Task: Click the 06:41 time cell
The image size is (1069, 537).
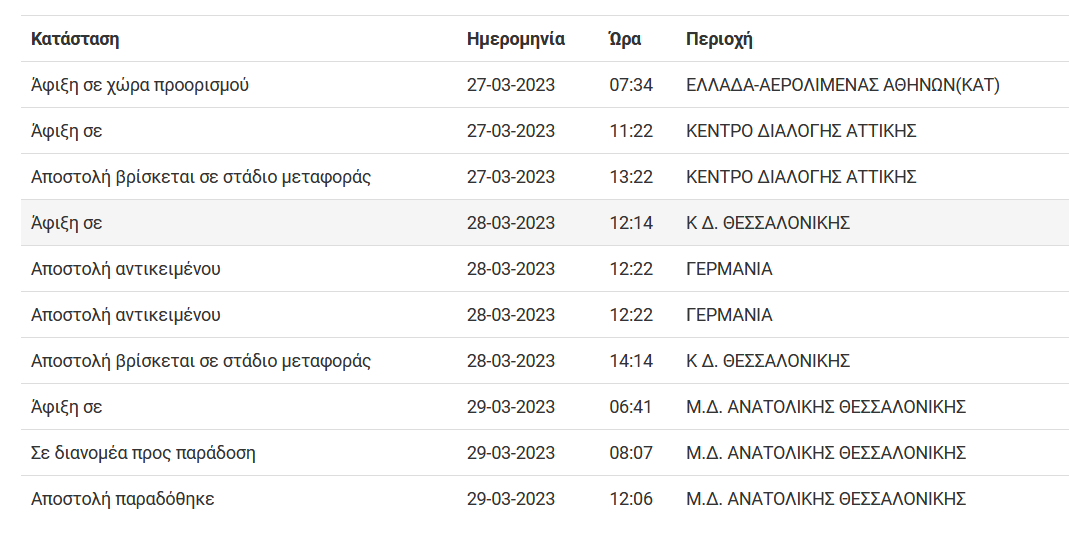Action: click(x=631, y=407)
